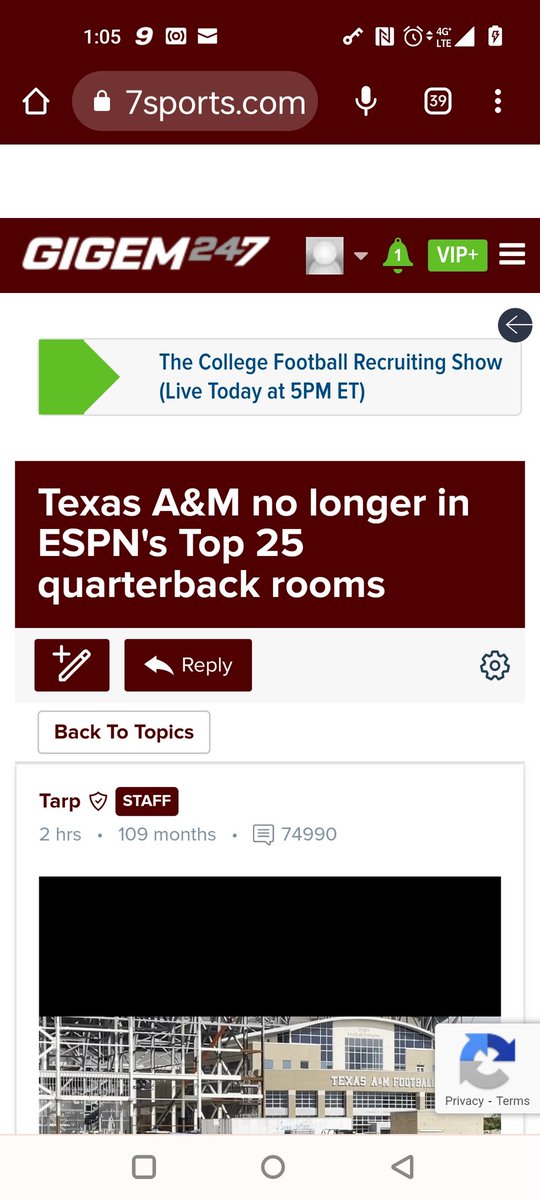This screenshot has height=1200, width=540.
Task: Click the Back To Topics button
Action: (124, 732)
